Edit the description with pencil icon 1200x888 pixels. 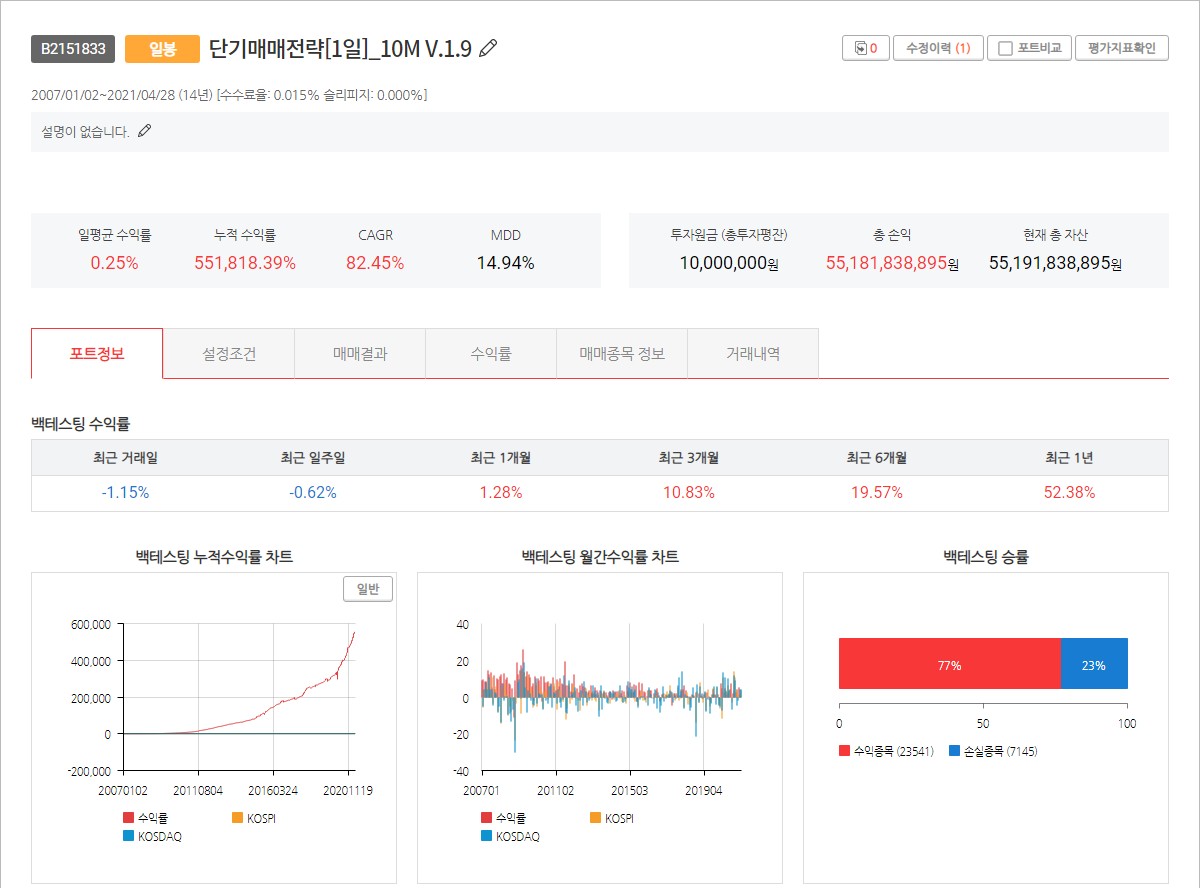coord(145,131)
